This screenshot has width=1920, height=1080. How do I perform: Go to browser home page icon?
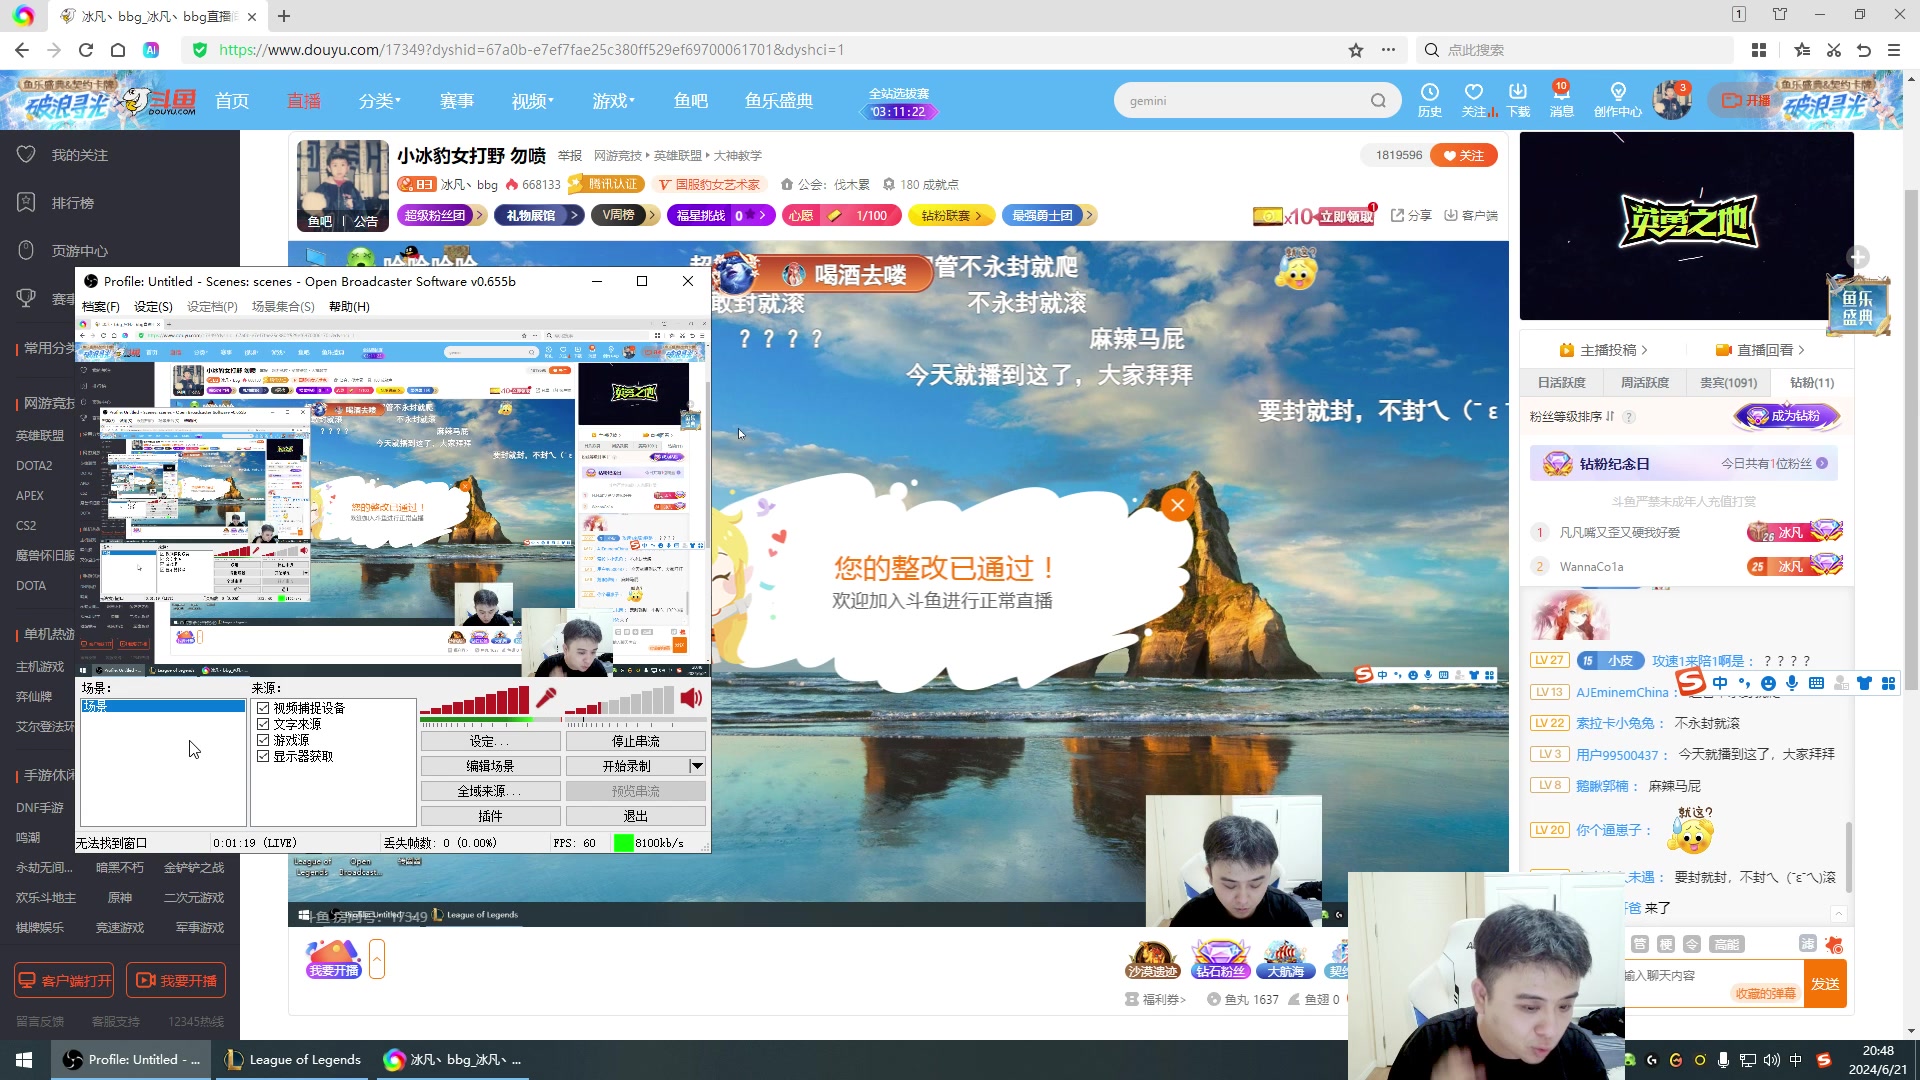coord(118,50)
